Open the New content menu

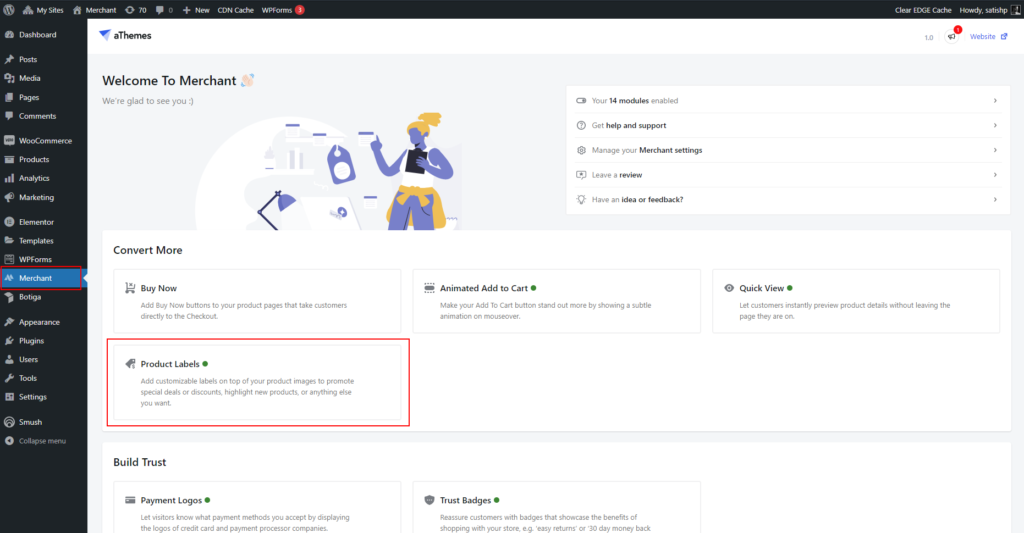point(196,10)
